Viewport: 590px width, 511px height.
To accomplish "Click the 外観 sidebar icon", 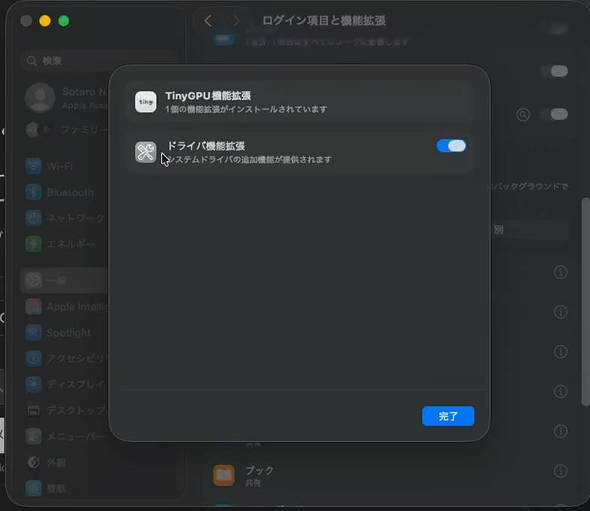I will (33, 462).
